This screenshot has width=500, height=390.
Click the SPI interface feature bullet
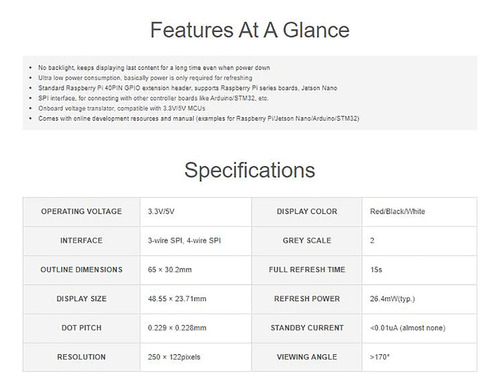tap(153, 98)
